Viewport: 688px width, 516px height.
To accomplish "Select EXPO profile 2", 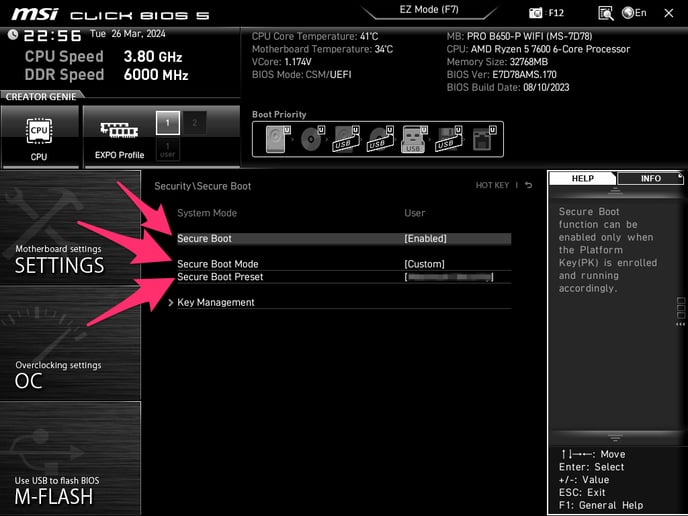I will pos(195,123).
